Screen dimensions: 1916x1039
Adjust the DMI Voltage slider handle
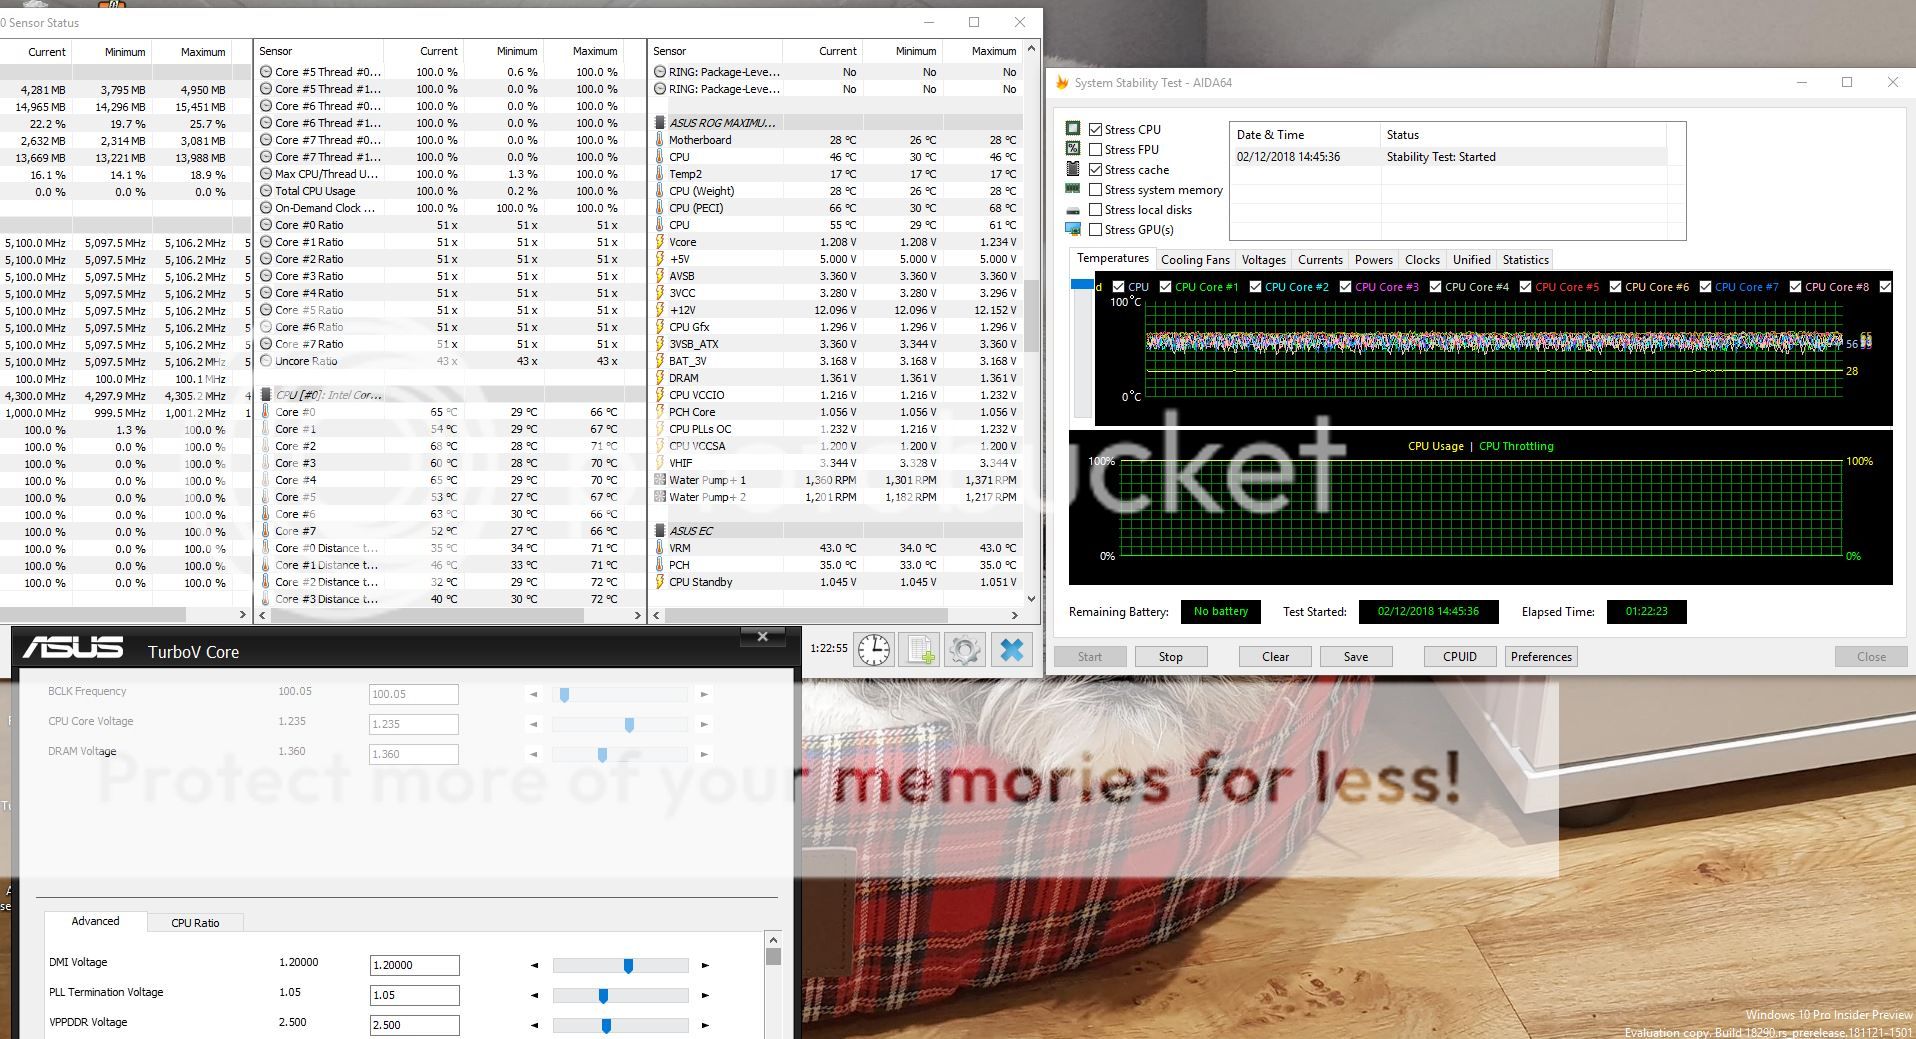(x=628, y=965)
